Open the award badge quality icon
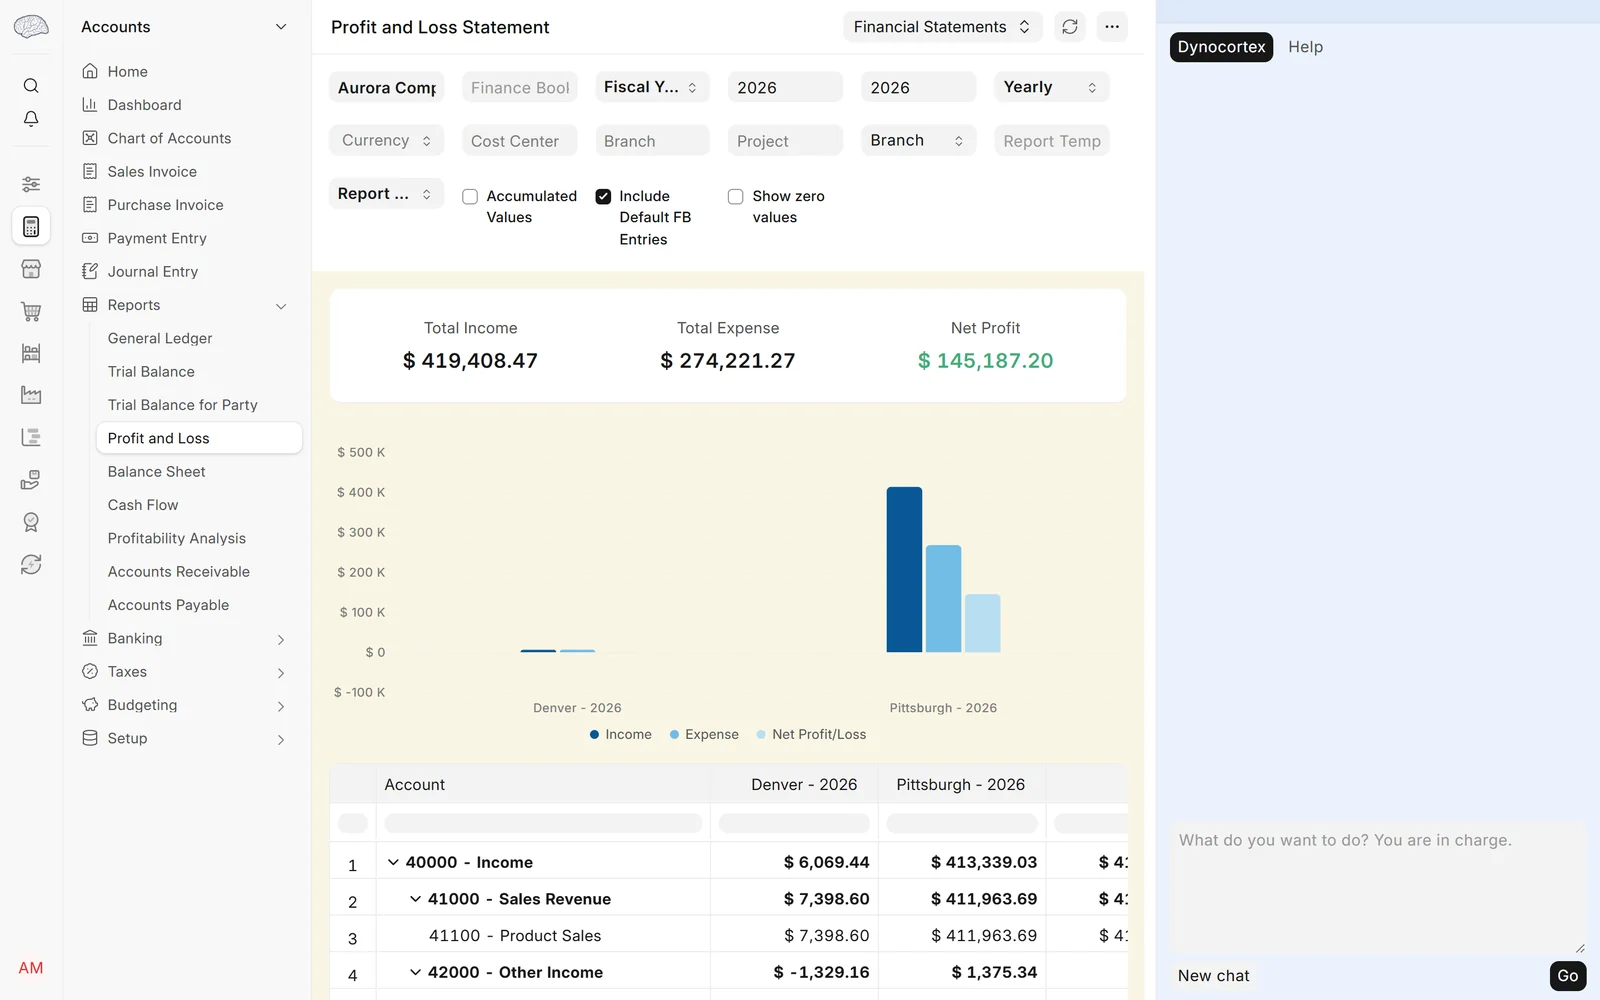Screen dimensions: 1600x1000 click(31, 522)
